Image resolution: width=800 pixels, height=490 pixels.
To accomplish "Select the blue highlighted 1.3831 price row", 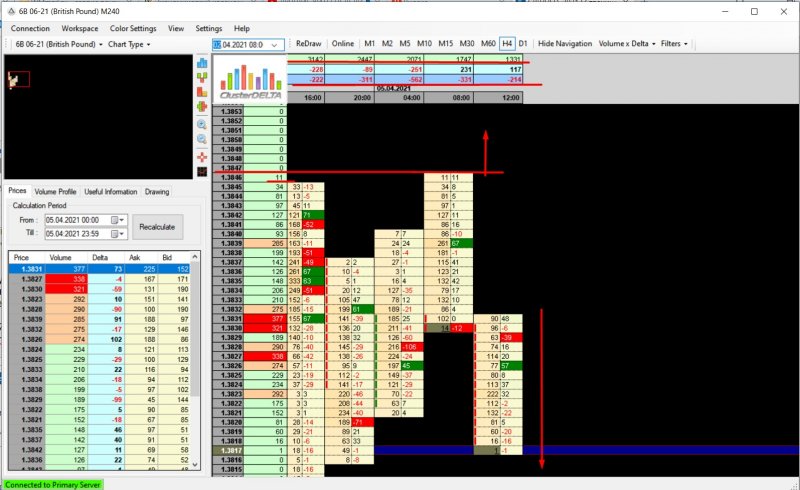I will (x=100, y=269).
